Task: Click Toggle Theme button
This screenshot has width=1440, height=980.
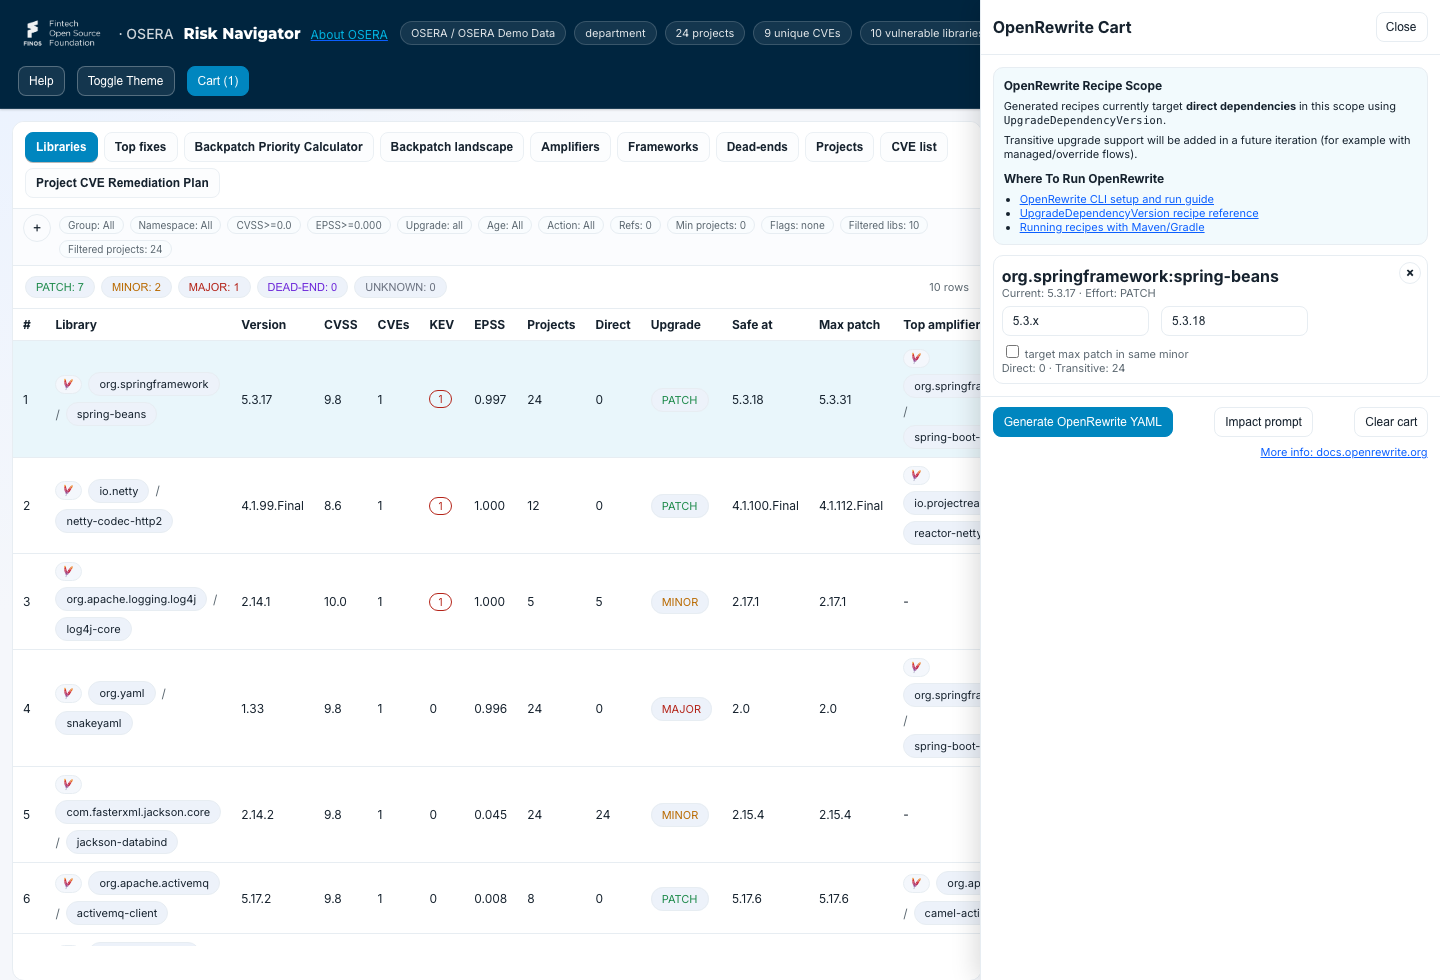Action: pos(125,81)
